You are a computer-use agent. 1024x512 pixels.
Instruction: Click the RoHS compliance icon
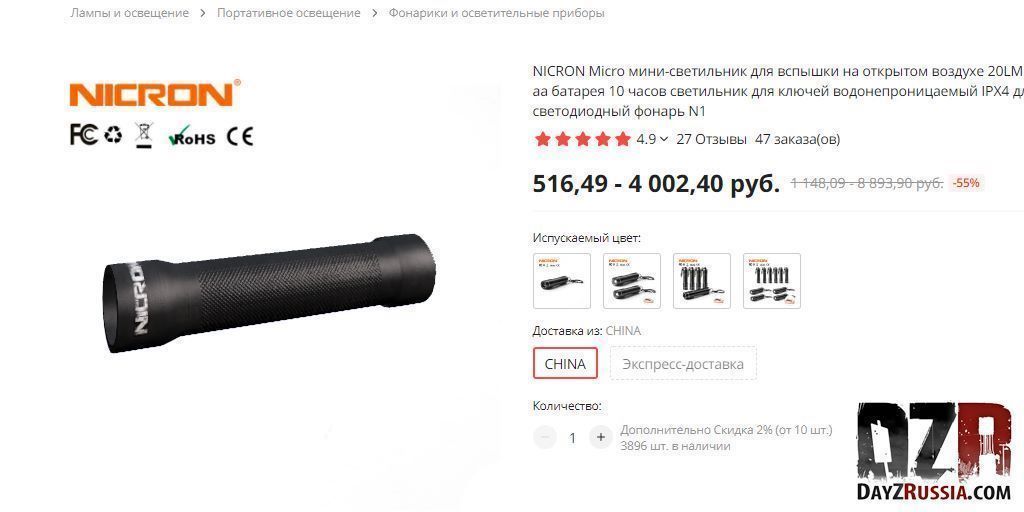pyautogui.click(x=191, y=136)
